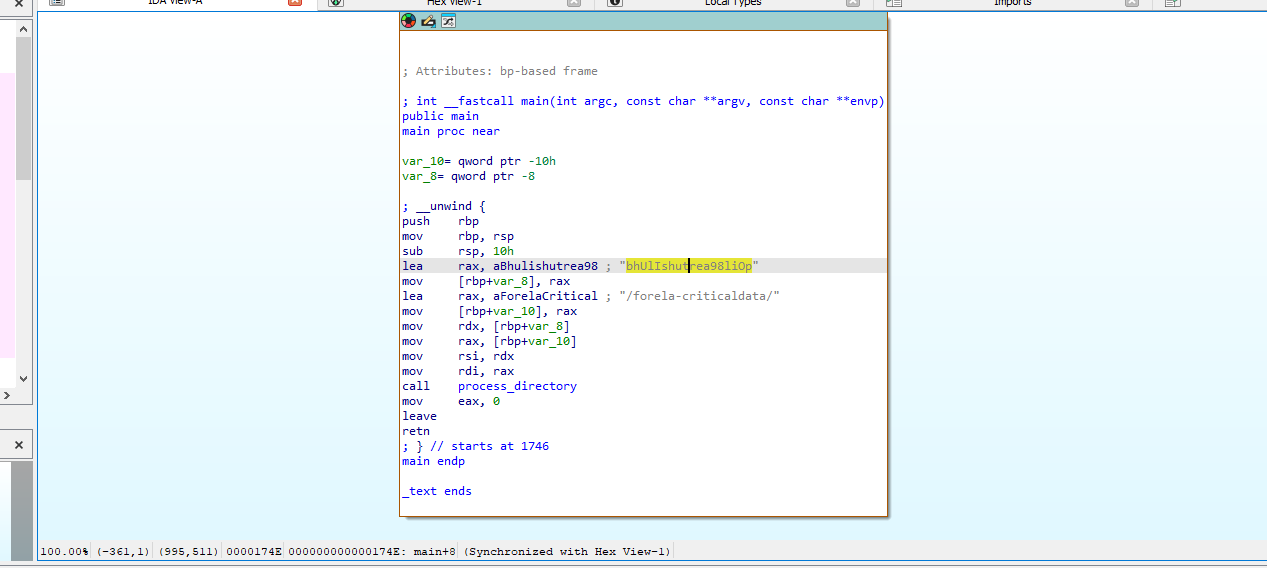Click the "000000000000174E: main+8" status entry

tap(373, 551)
